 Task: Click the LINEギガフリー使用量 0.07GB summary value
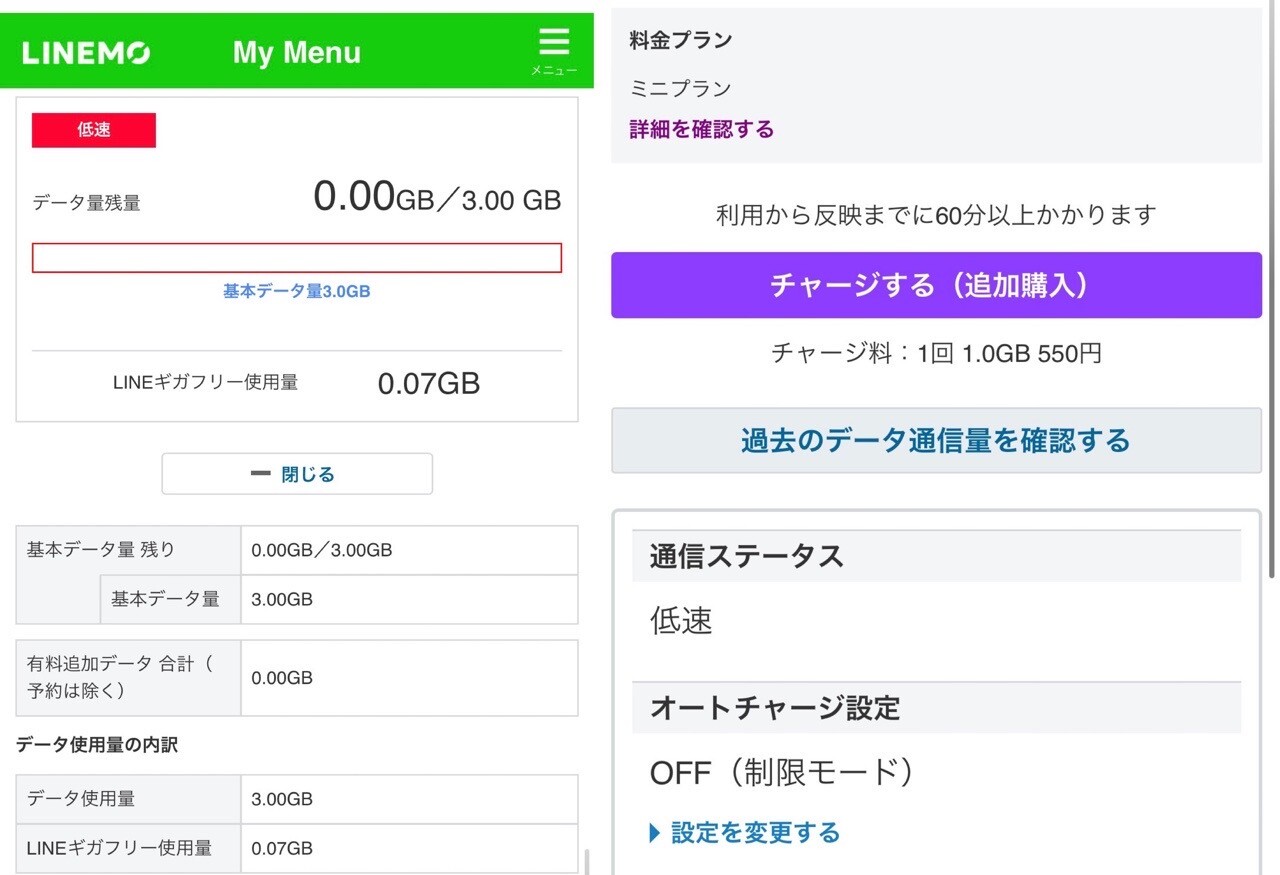pos(429,383)
